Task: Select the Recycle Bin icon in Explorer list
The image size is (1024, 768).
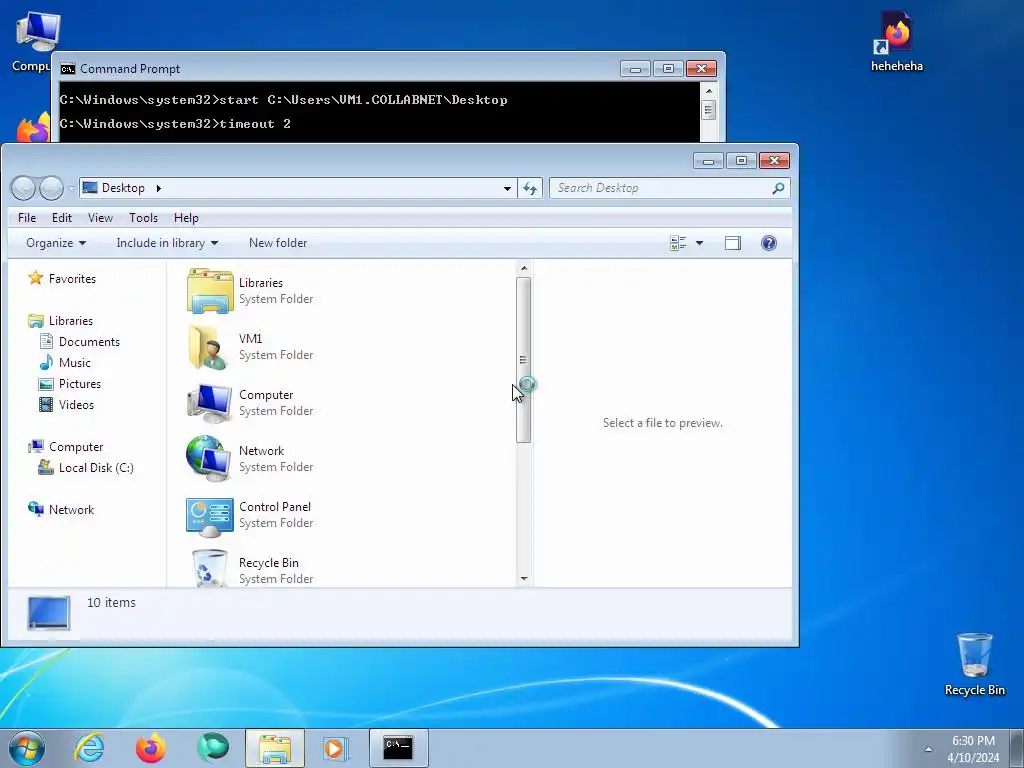Action: [x=210, y=568]
